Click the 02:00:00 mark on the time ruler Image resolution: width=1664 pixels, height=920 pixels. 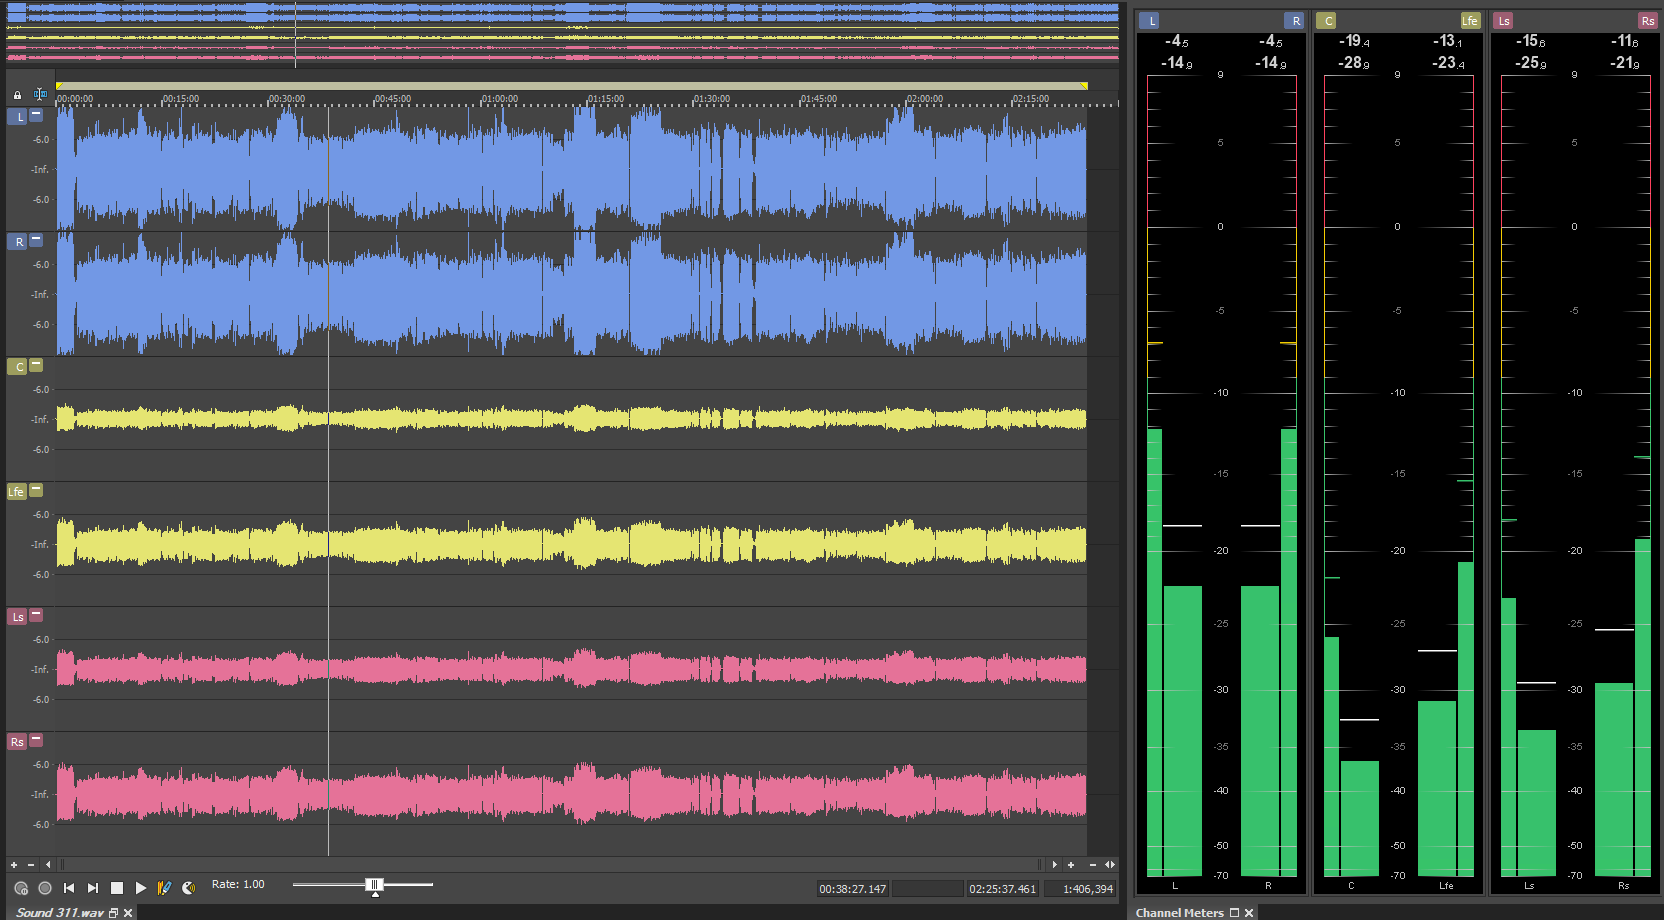click(x=925, y=99)
